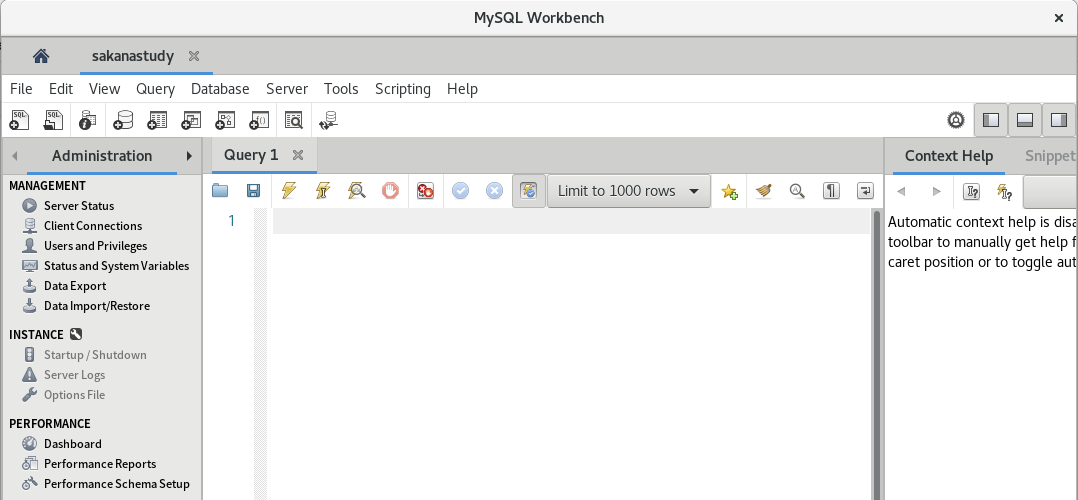Open Data Export
1078x500 pixels.
(x=75, y=285)
